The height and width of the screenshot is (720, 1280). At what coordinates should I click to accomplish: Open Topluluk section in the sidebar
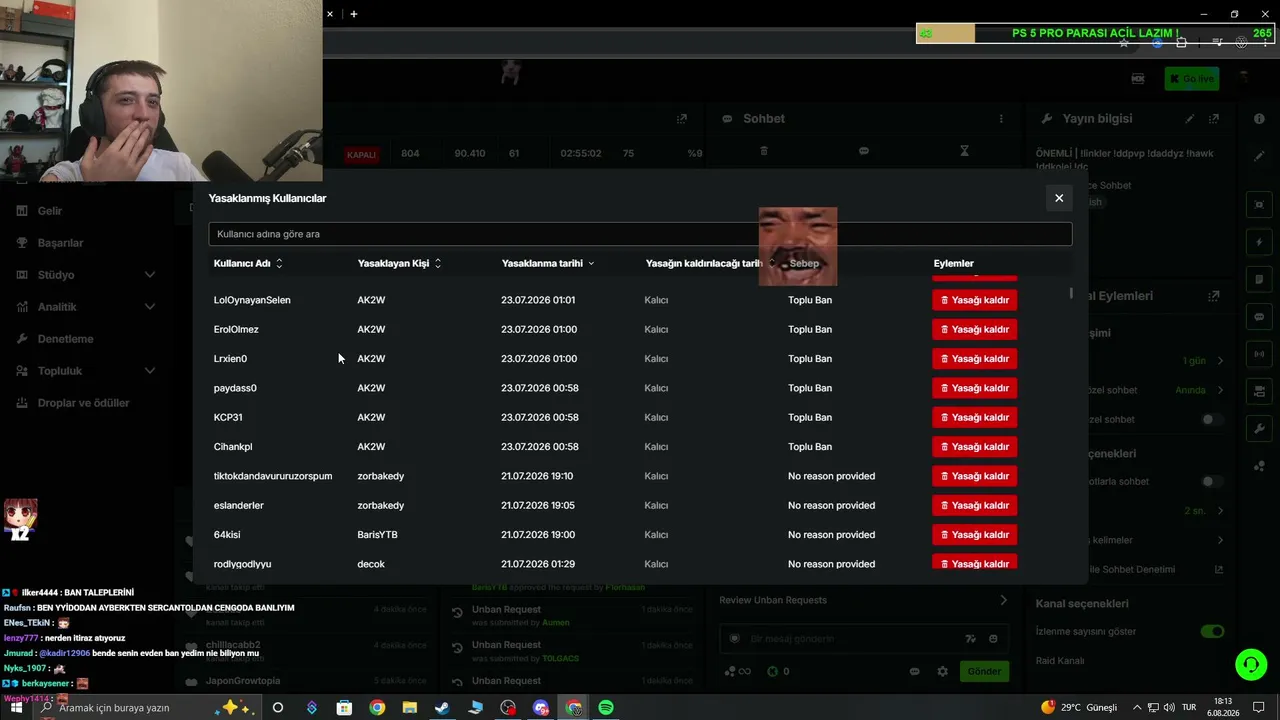[x=60, y=371]
